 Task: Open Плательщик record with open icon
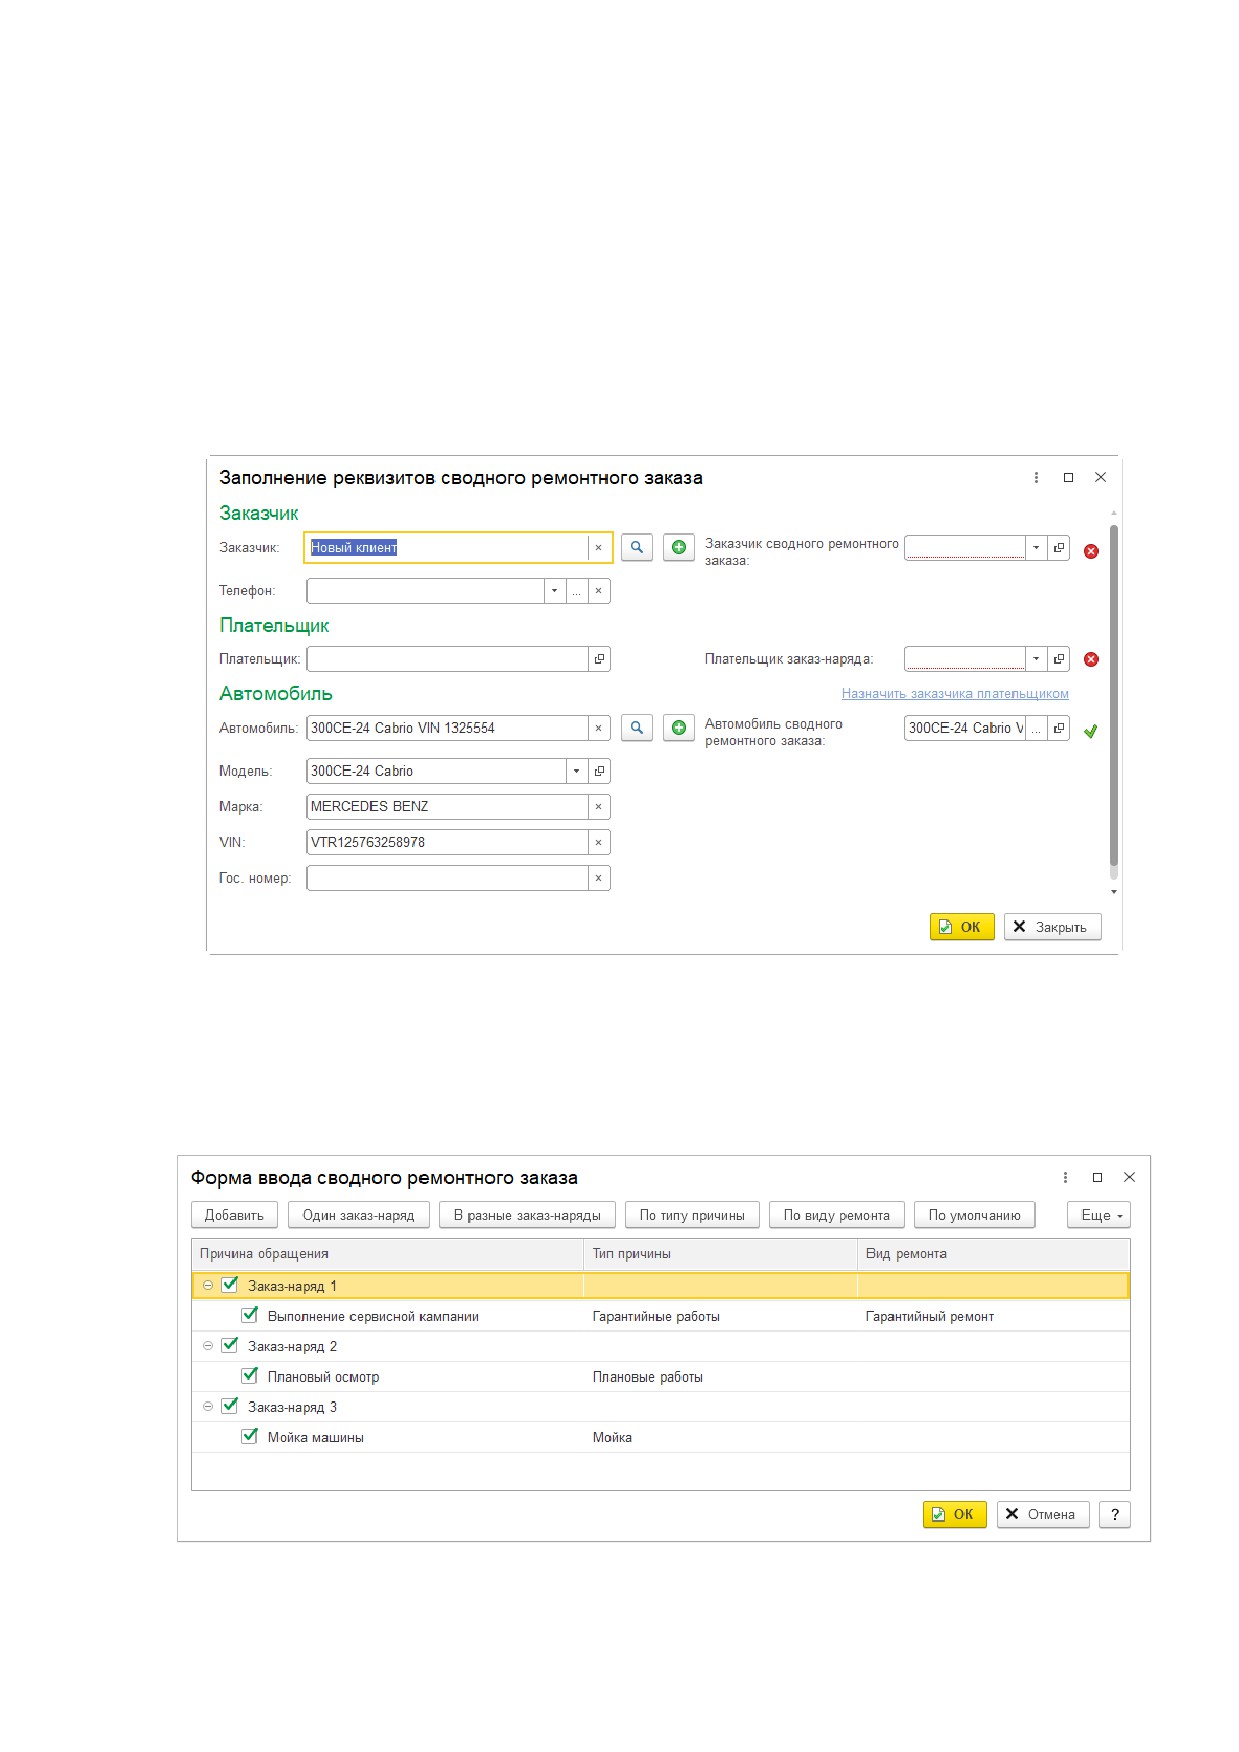[599, 659]
